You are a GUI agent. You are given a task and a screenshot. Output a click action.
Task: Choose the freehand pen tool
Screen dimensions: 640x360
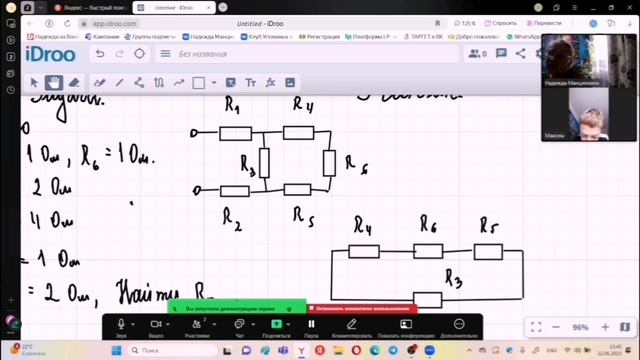pyautogui.click(x=99, y=83)
